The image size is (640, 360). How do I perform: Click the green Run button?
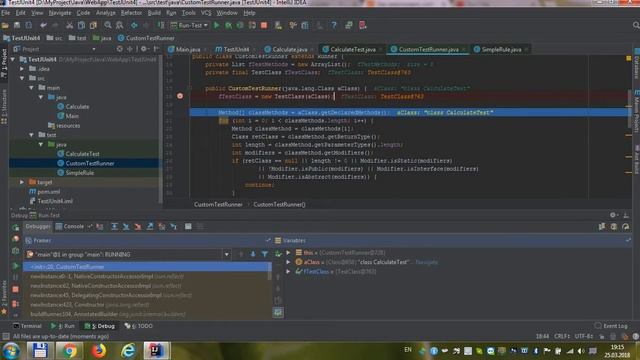tap(217, 25)
